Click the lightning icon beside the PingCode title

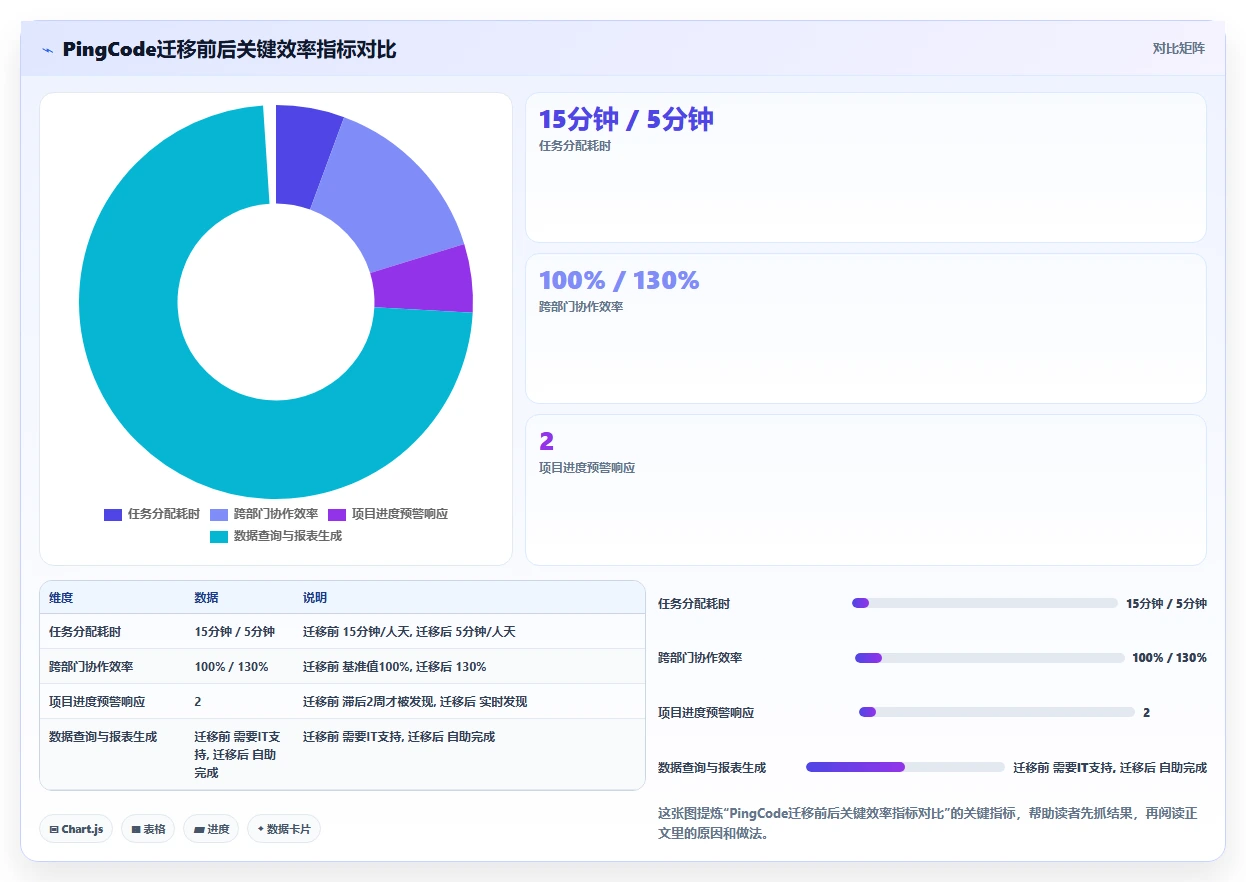47,50
